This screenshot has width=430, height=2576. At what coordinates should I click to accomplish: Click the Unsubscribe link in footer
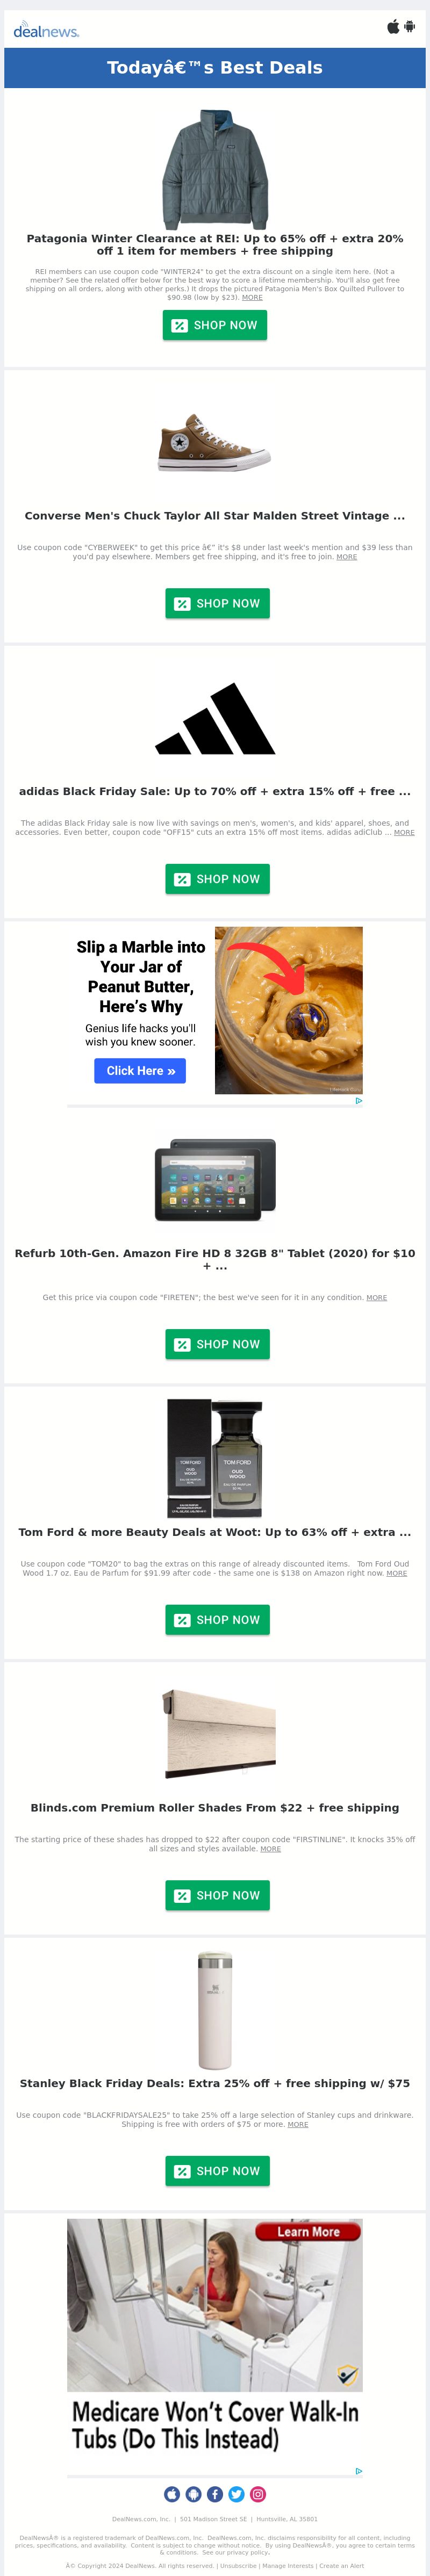[238, 2565]
